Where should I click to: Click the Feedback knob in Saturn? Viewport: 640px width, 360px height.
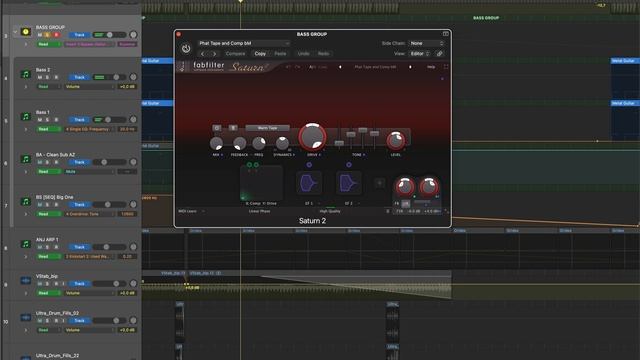tap(240, 144)
